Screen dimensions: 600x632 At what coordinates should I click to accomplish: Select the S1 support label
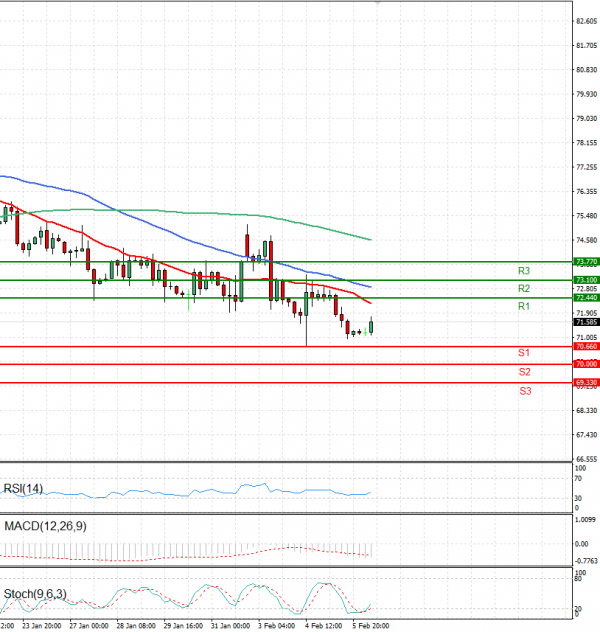coord(523,353)
